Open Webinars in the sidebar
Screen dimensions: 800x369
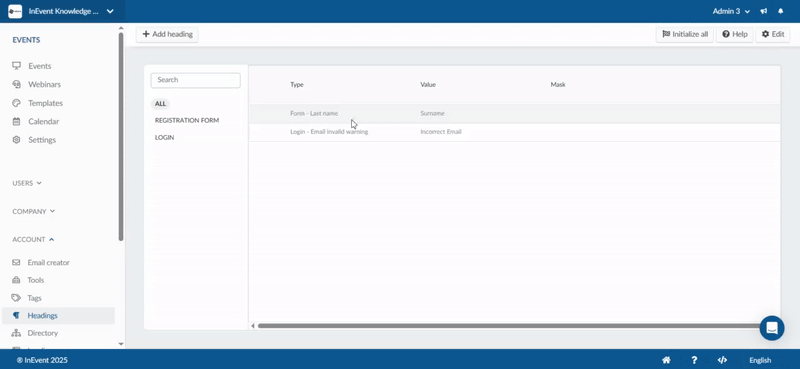[44, 84]
